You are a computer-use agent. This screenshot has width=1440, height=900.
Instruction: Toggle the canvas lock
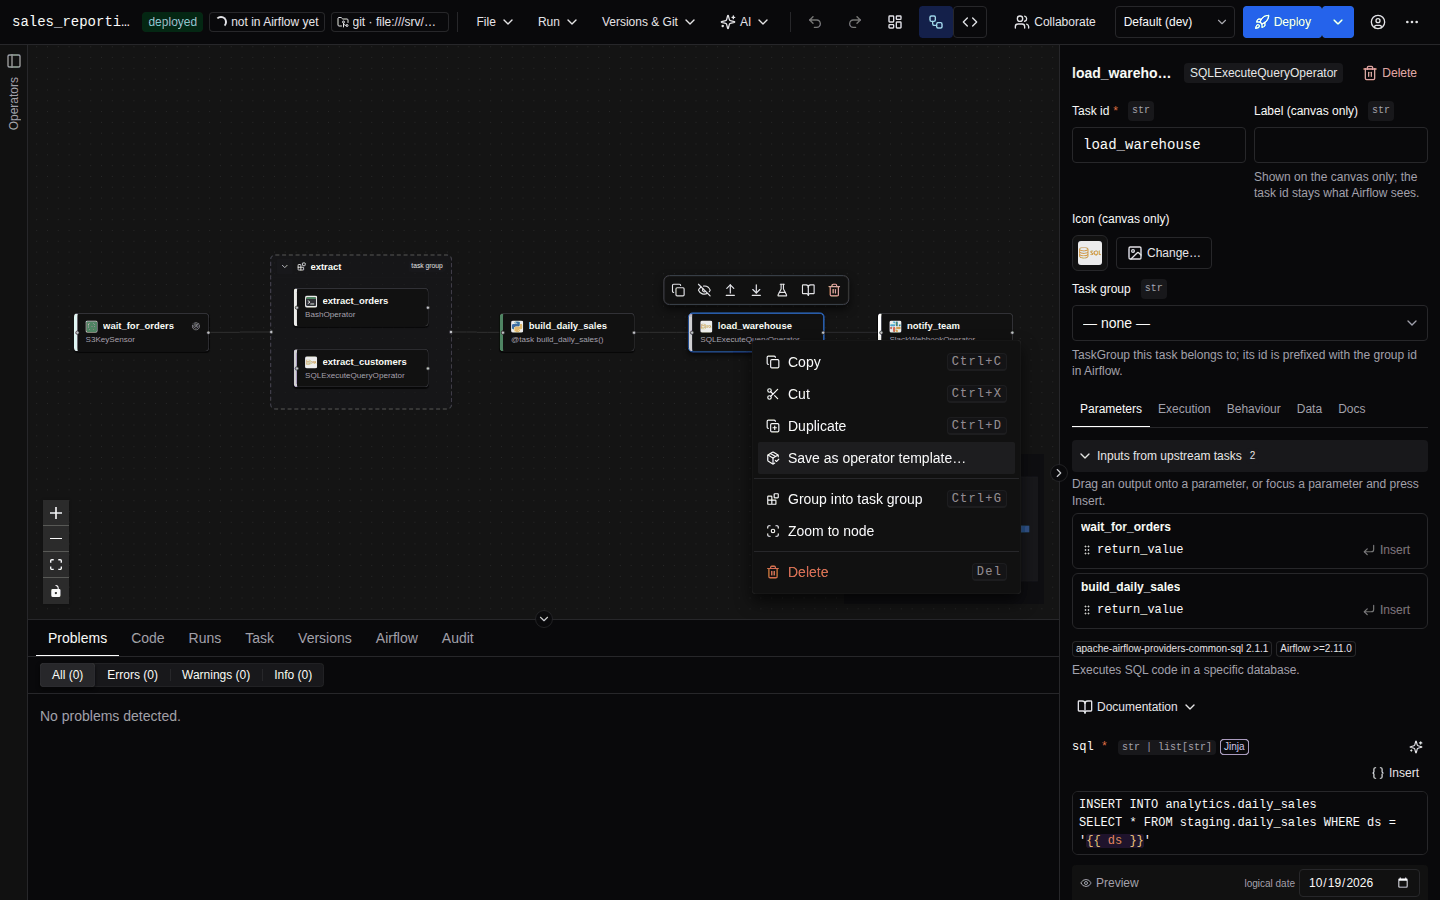56,591
